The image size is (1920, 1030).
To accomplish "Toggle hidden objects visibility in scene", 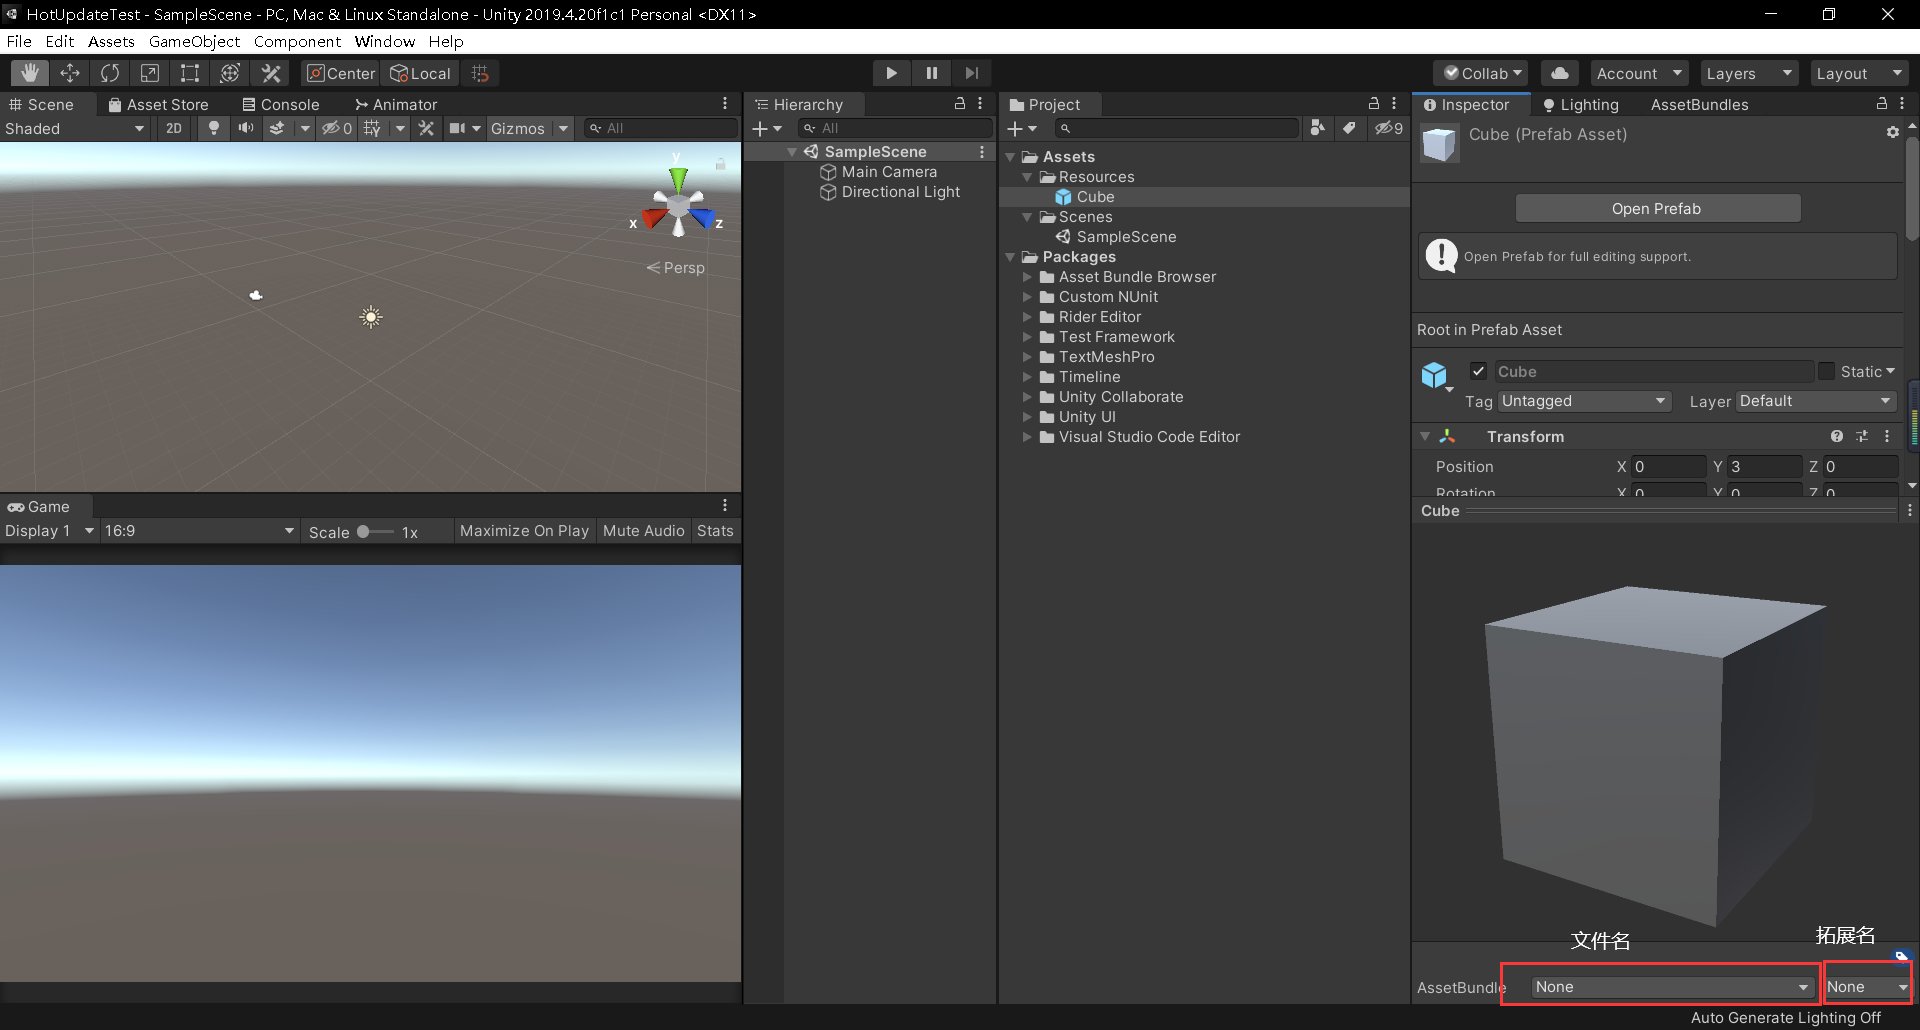I will pyautogui.click(x=336, y=128).
